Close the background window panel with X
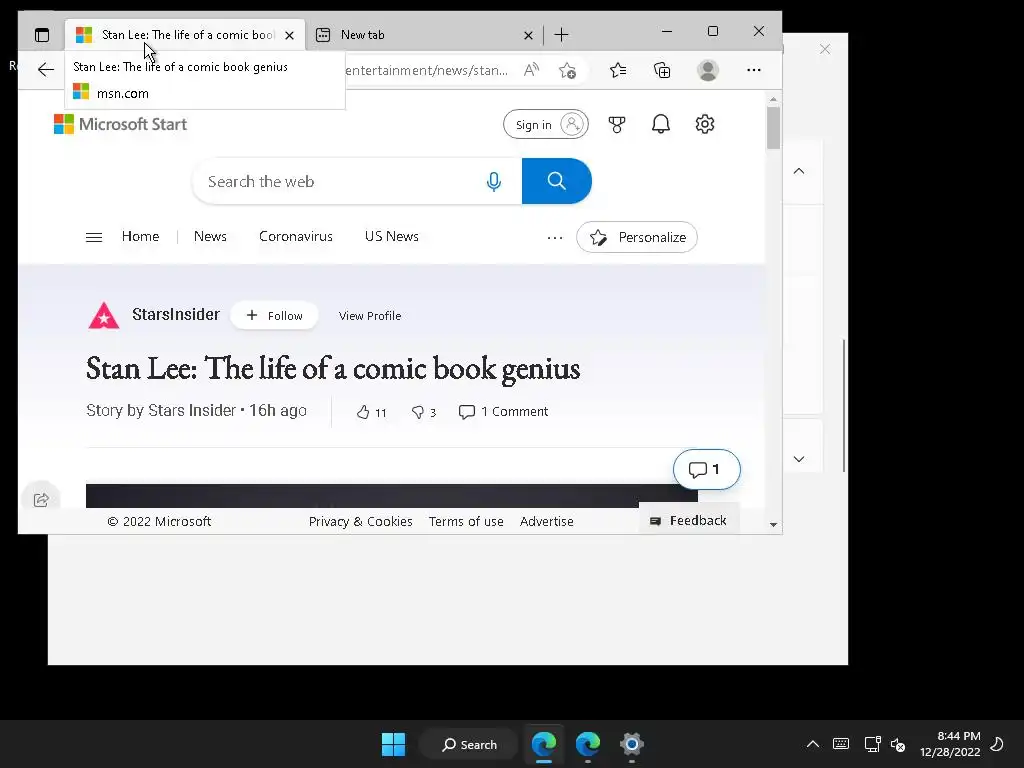 point(825,50)
